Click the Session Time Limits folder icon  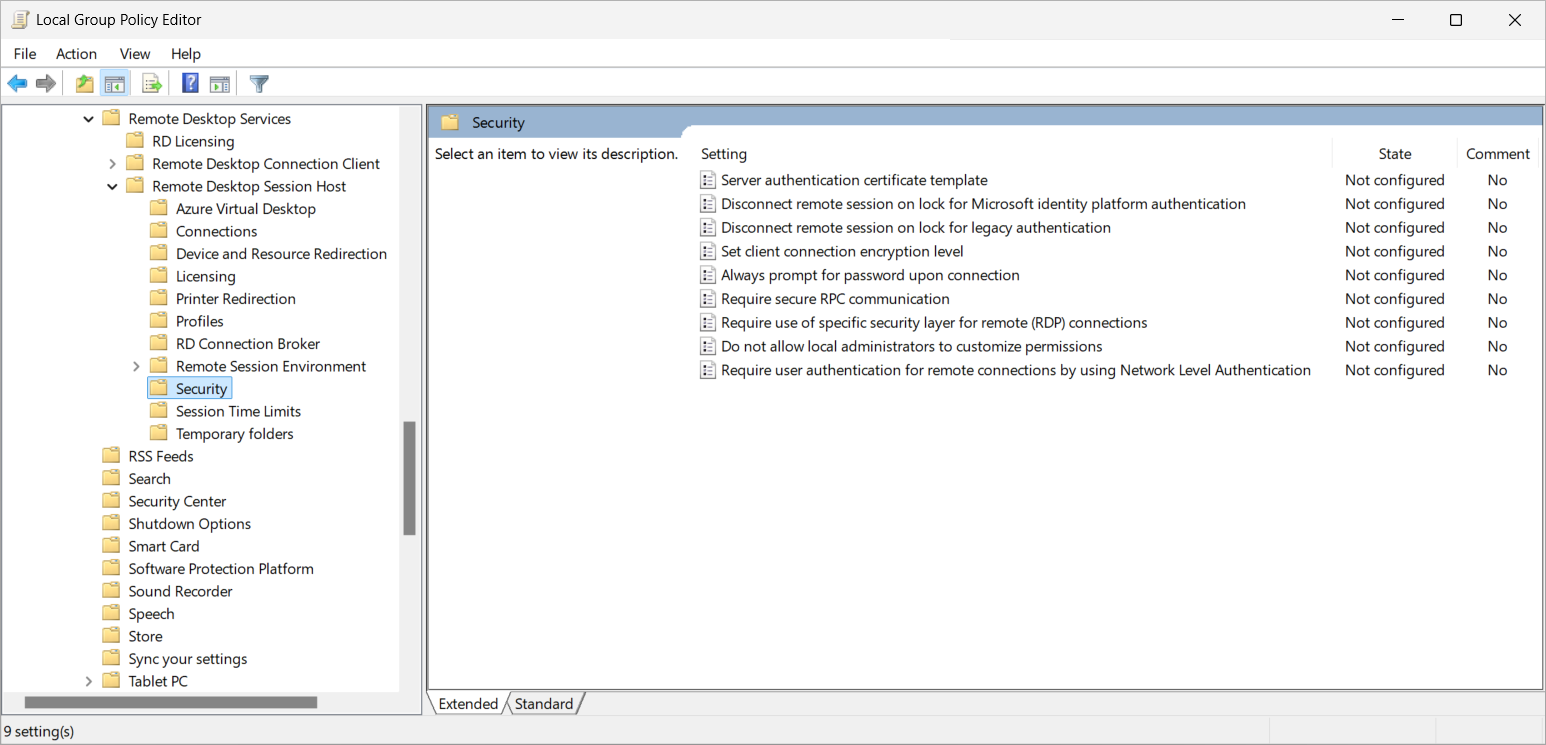click(x=159, y=411)
